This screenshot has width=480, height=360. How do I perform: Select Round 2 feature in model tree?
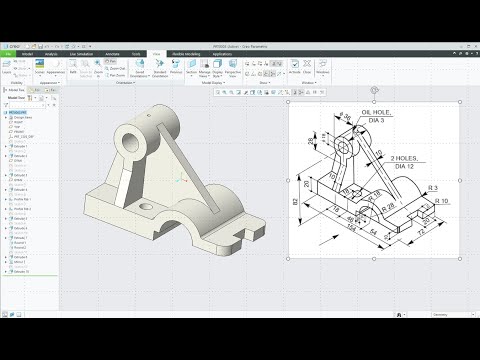click(x=18, y=248)
